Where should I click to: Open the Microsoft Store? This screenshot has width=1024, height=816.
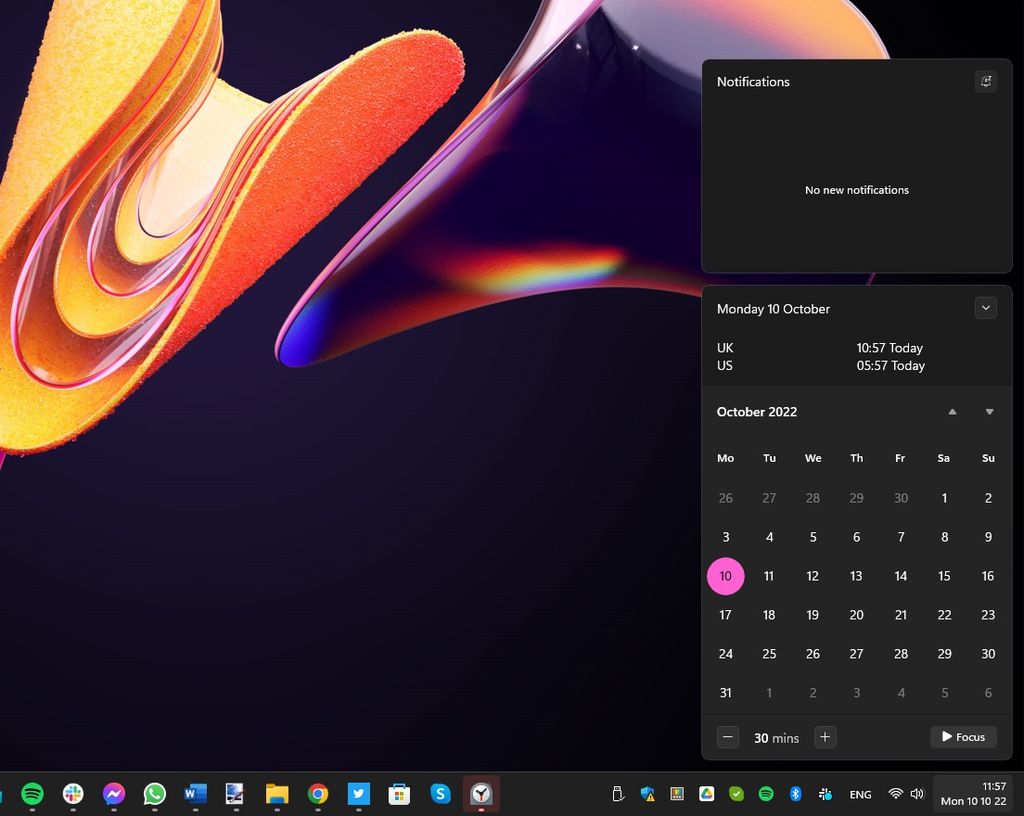pos(400,793)
